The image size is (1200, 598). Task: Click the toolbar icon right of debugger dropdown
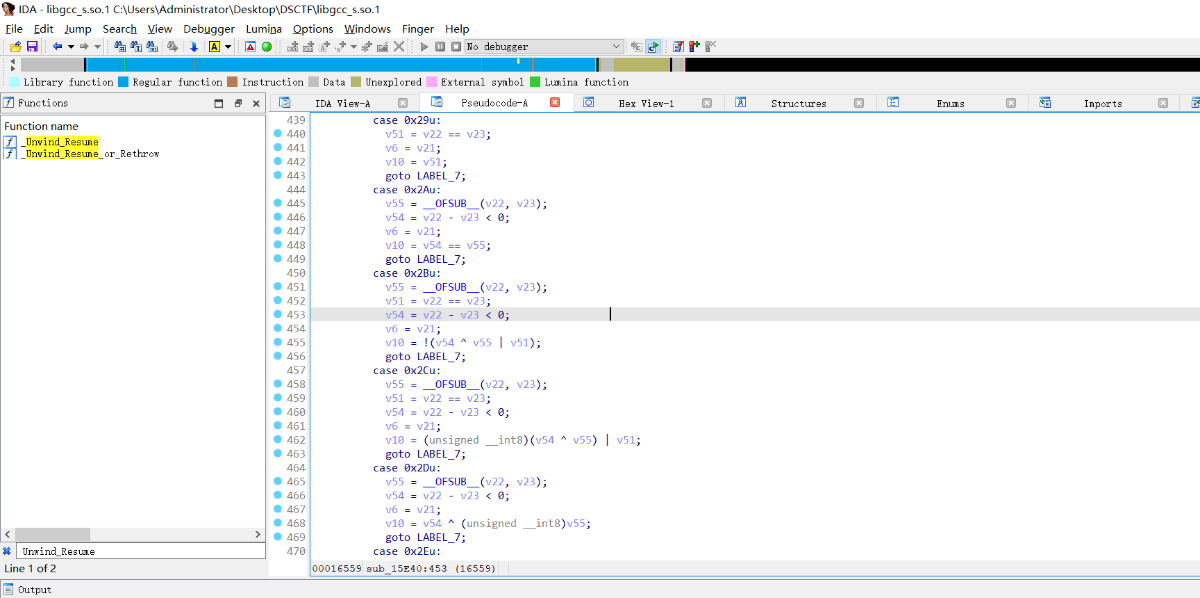tap(636, 47)
